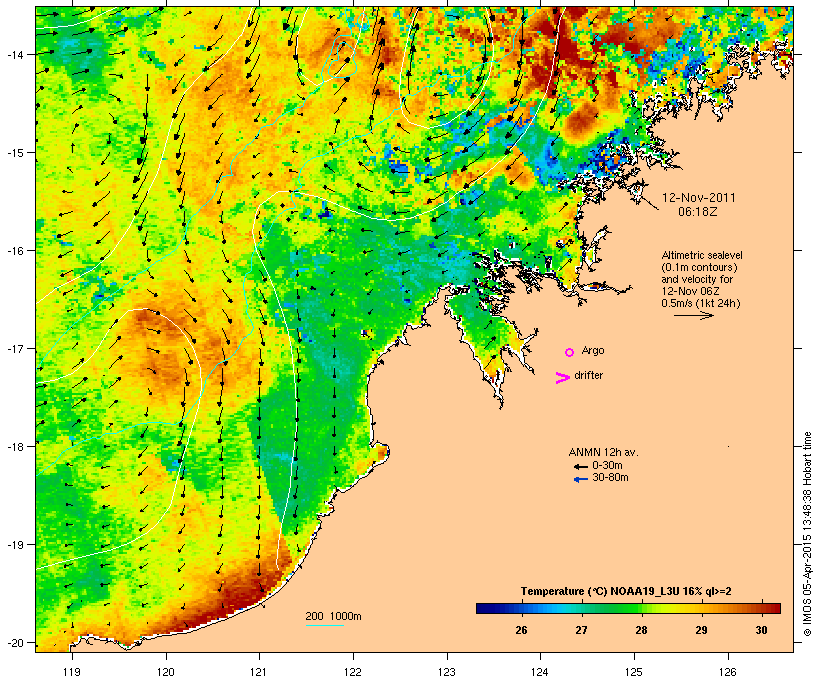Click the latitude axis label -18
Screen dimensions: 820x680
(x=14, y=446)
